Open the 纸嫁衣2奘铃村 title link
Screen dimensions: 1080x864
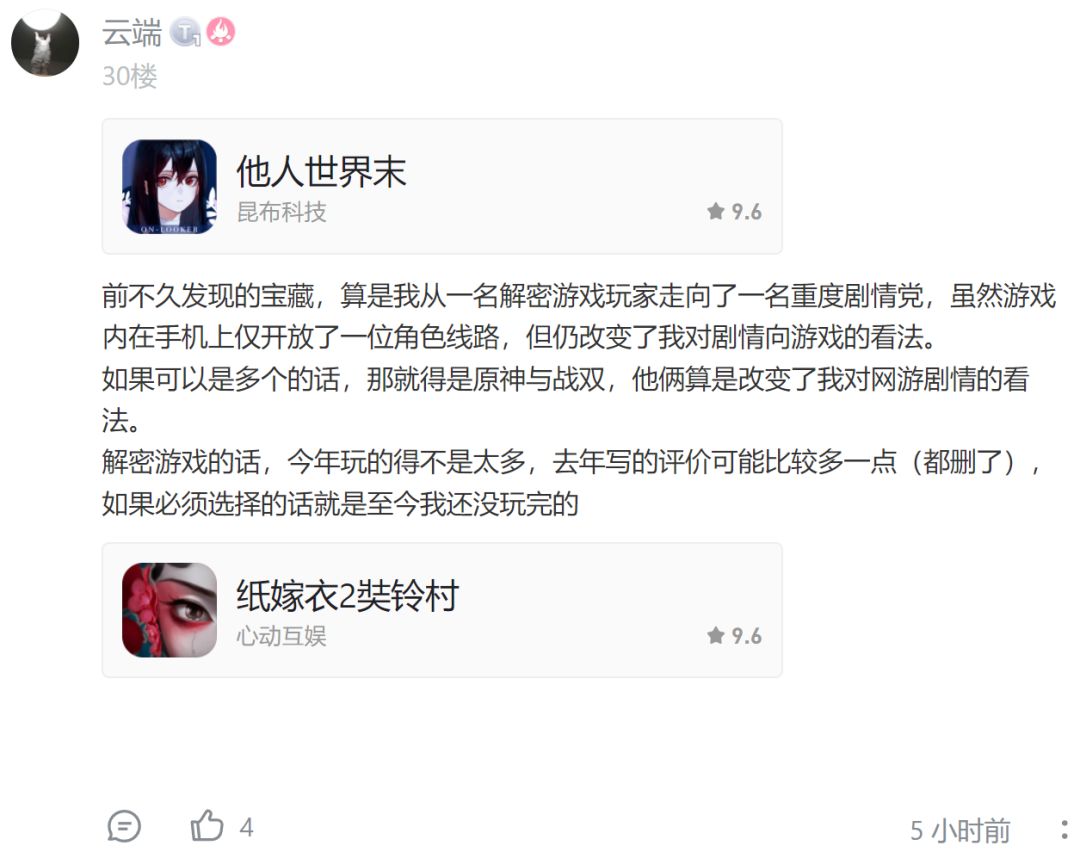(x=347, y=595)
